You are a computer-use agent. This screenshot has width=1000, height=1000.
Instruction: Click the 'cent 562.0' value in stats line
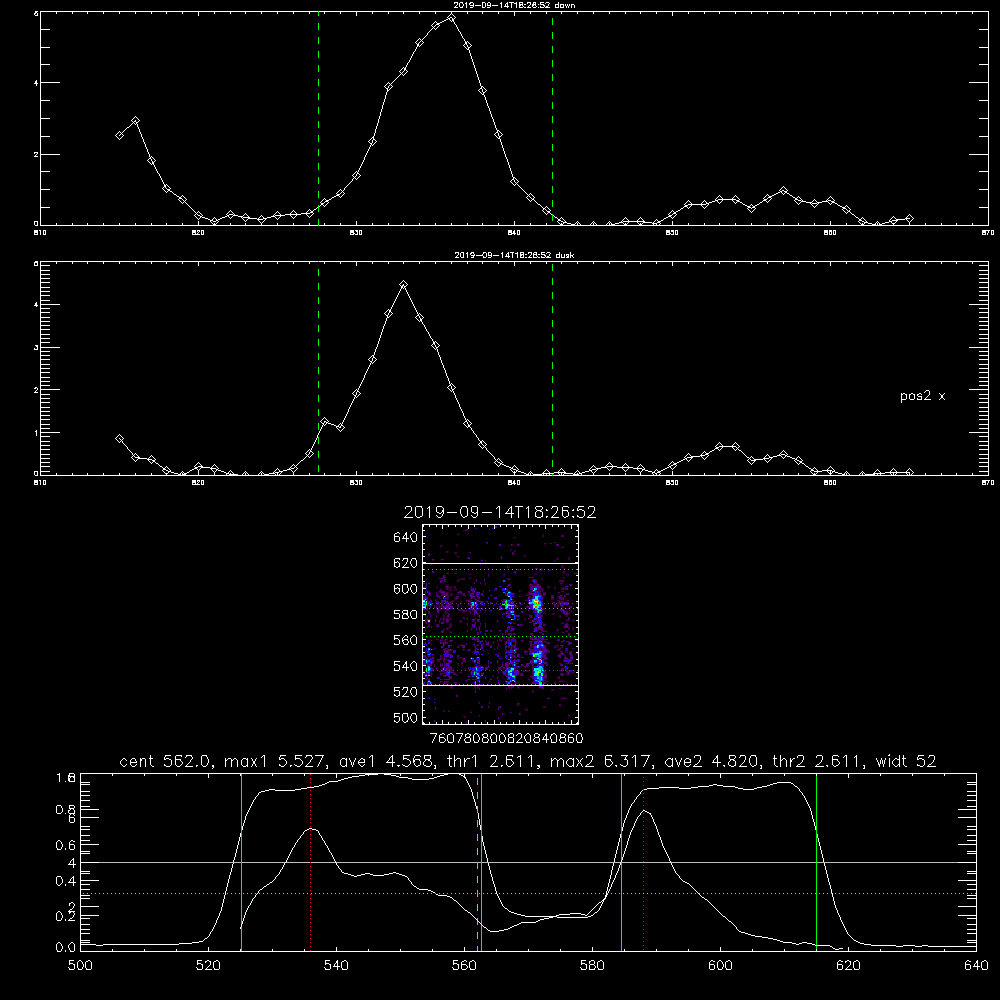coord(167,761)
